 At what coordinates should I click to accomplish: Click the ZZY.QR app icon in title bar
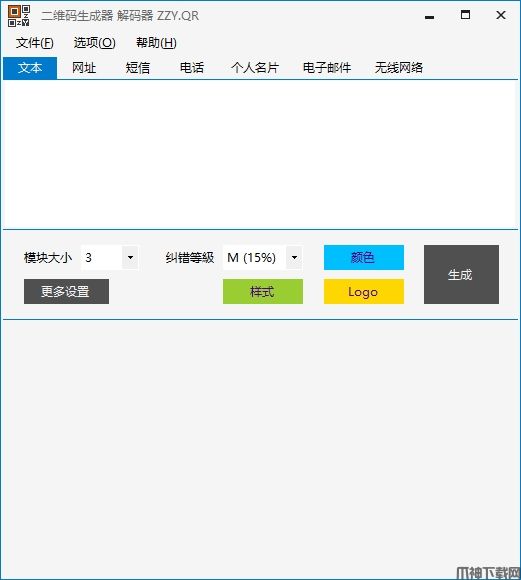pos(19,16)
